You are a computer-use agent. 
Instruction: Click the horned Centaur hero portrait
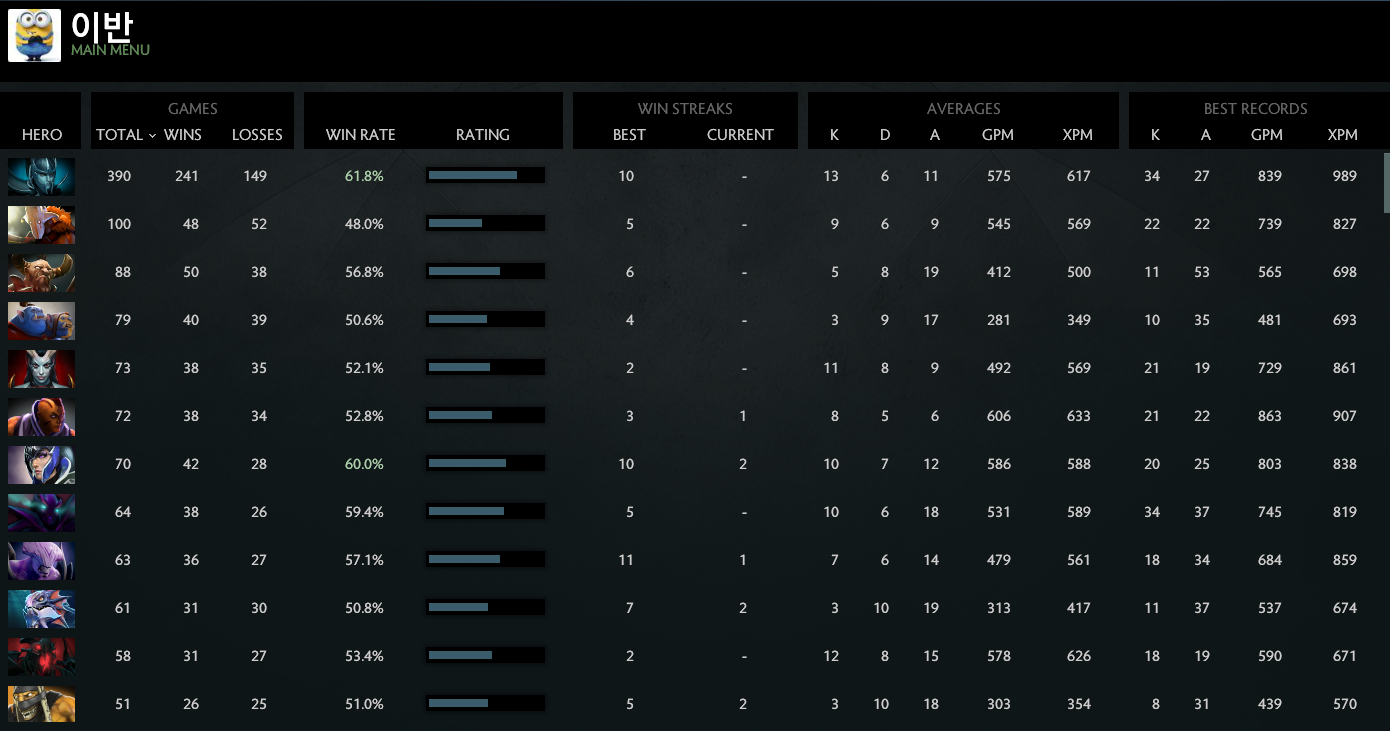[x=41, y=272]
